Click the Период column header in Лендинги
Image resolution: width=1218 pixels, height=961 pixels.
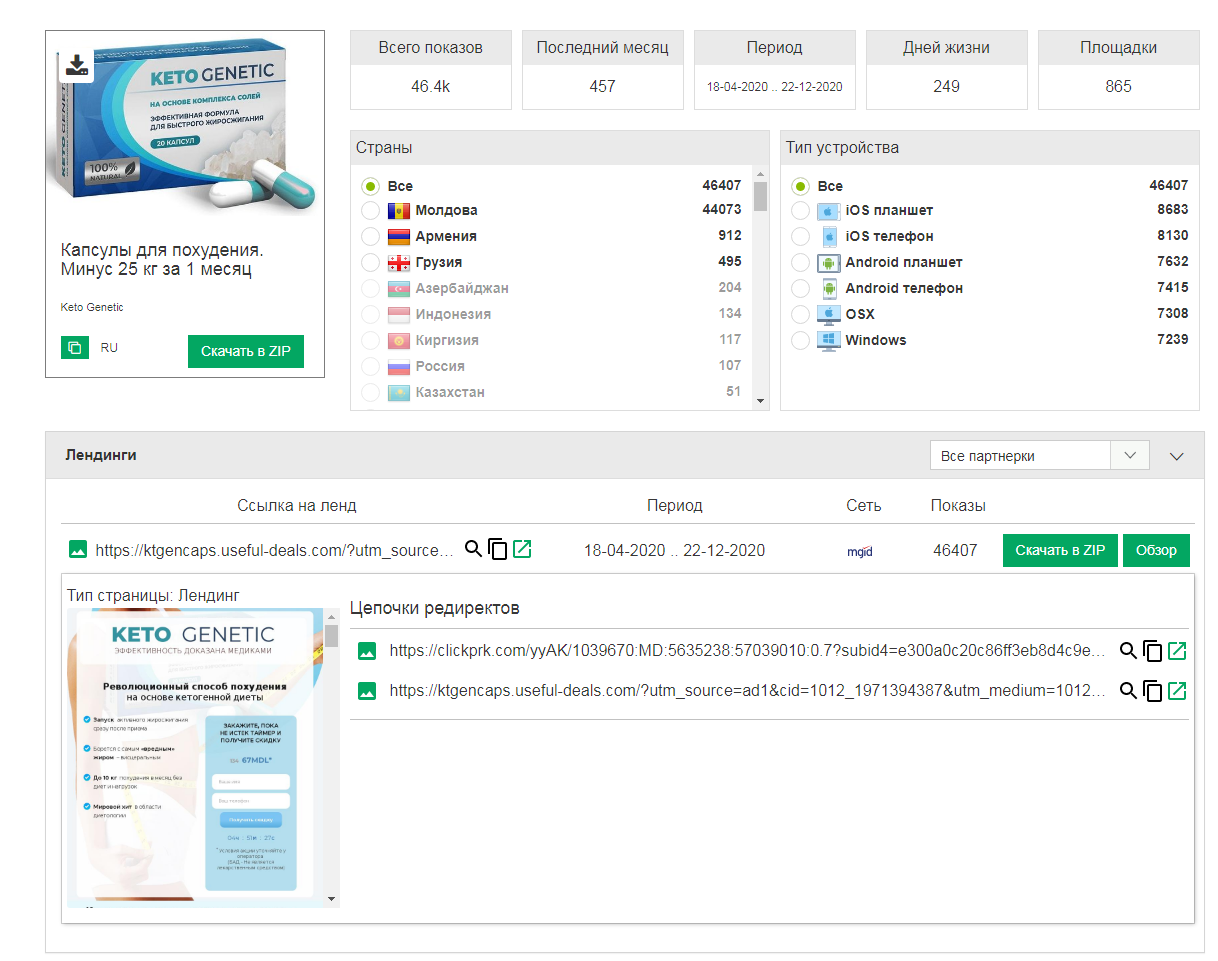tap(674, 505)
